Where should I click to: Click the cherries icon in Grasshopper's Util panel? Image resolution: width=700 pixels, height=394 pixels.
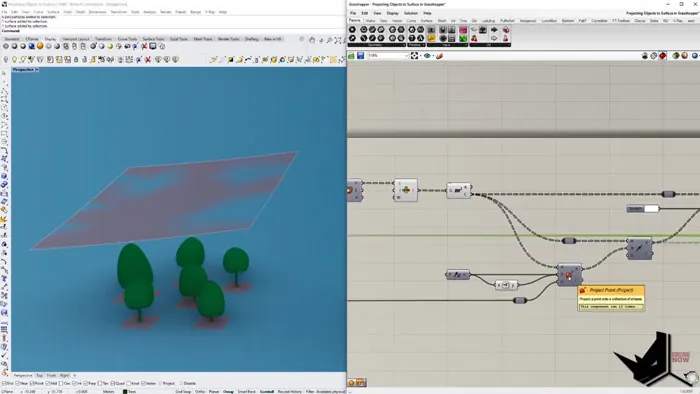coord(474,38)
